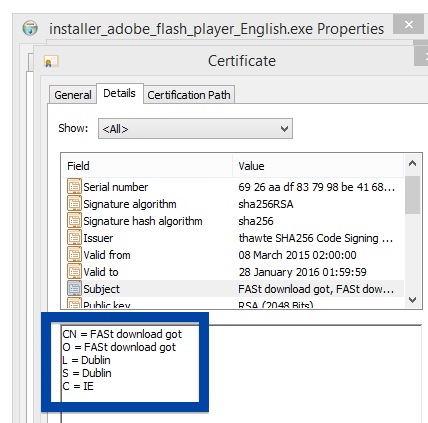
Task: Click the Signature hash algorithm icon
Action: (74, 220)
